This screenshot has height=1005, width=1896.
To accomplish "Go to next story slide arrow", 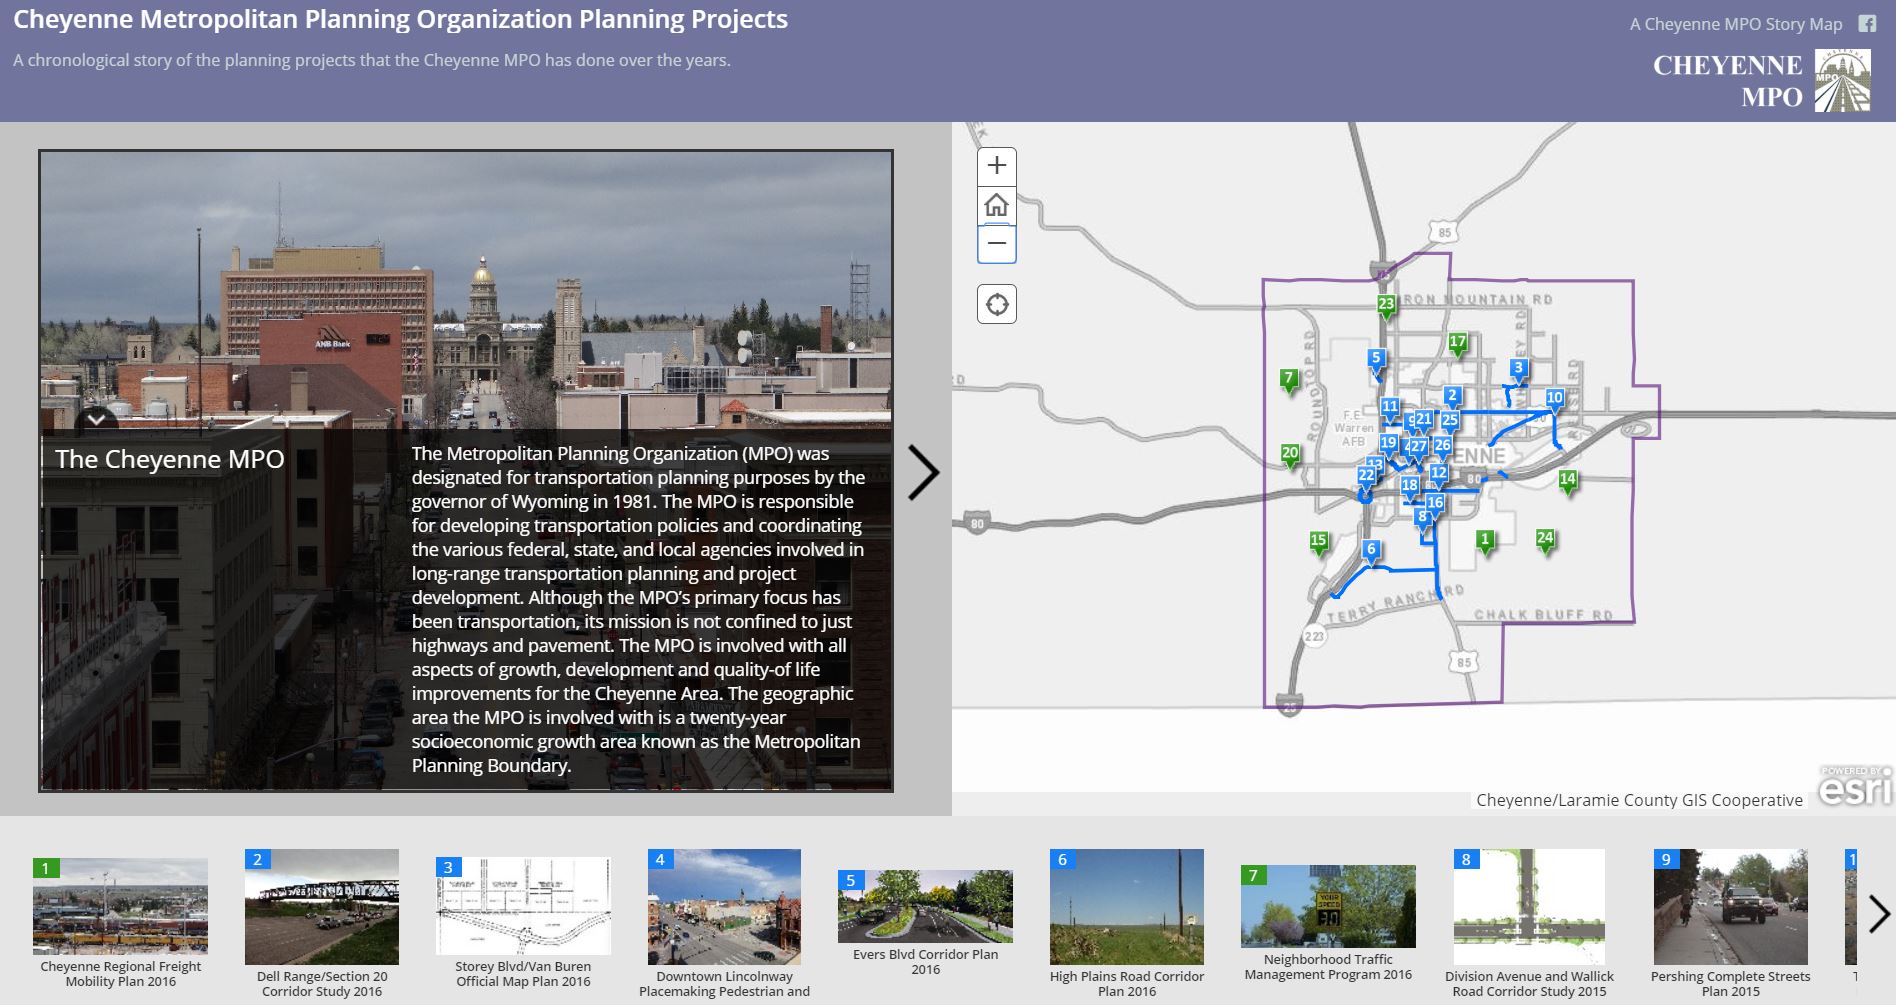I will (923, 472).
